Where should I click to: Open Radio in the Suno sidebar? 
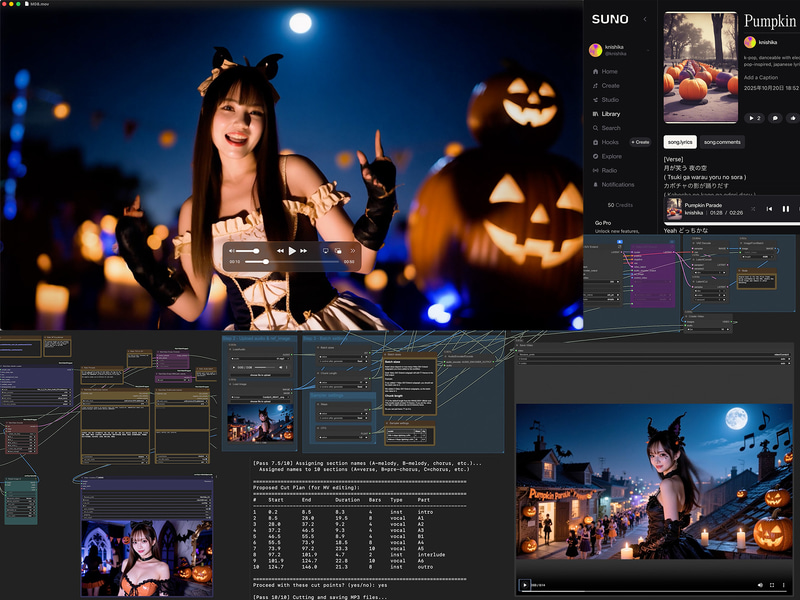click(608, 170)
